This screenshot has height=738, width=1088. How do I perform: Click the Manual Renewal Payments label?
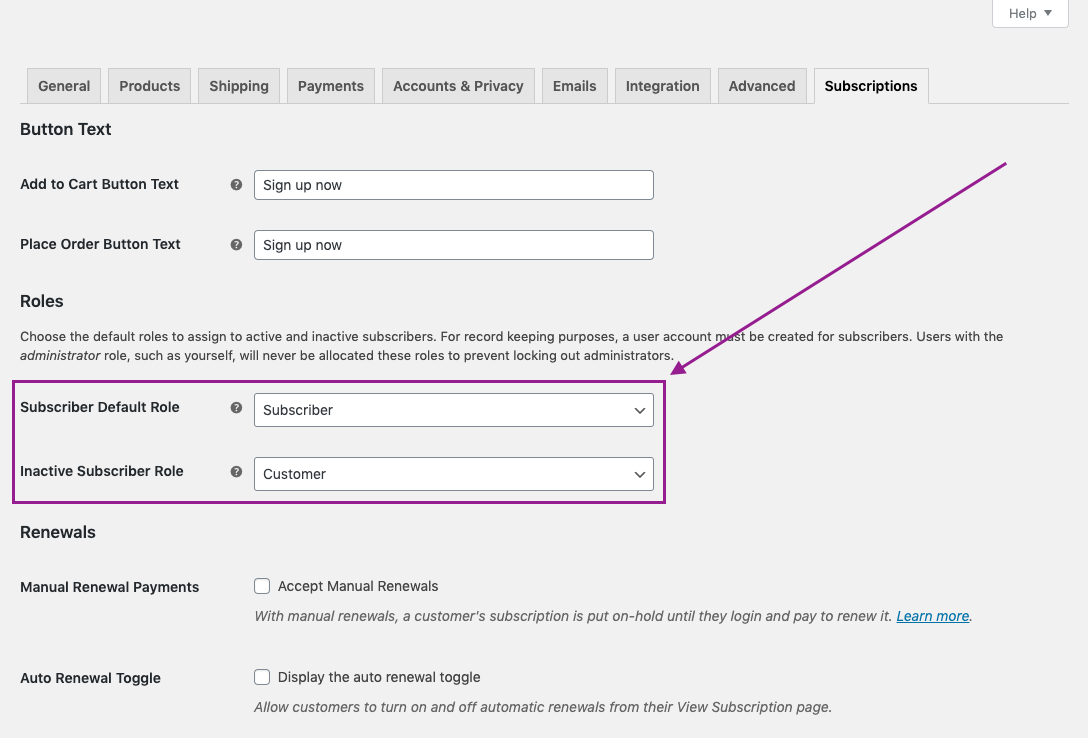point(110,587)
